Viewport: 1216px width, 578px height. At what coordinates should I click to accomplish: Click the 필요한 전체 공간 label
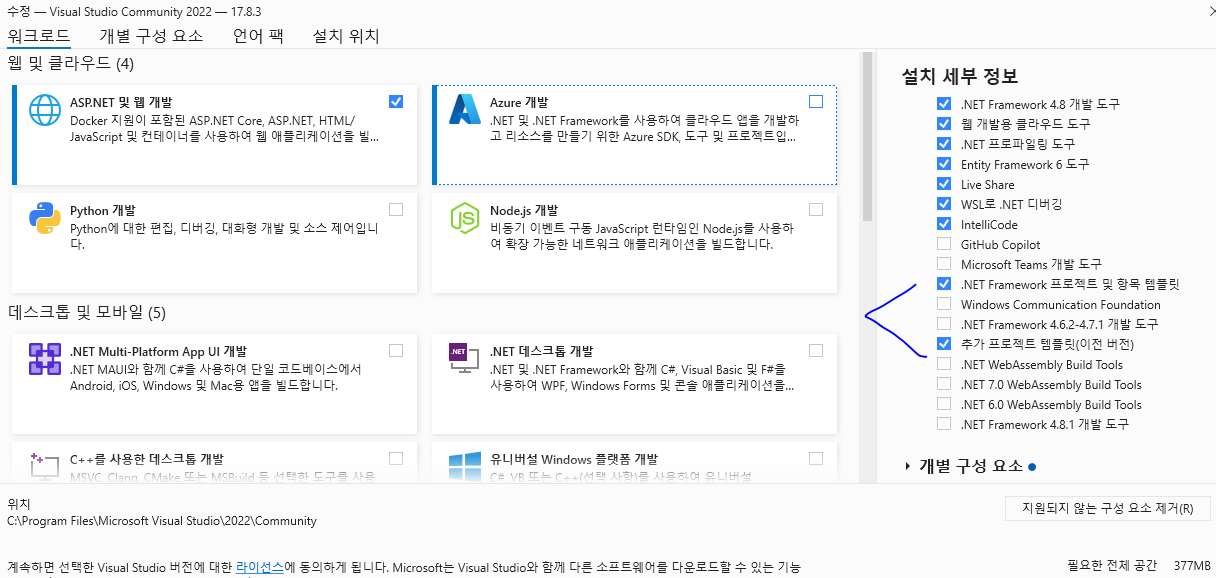tap(1111, 565)
